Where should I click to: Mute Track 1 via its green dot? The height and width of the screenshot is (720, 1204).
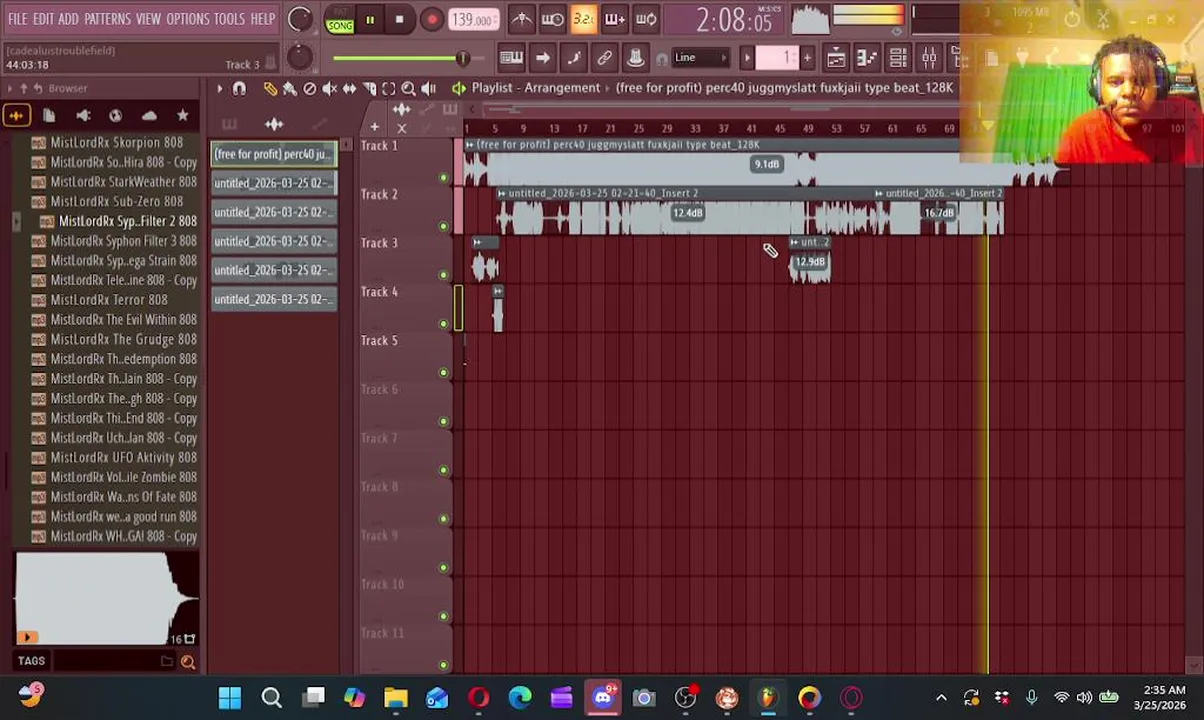pos(443,178)
